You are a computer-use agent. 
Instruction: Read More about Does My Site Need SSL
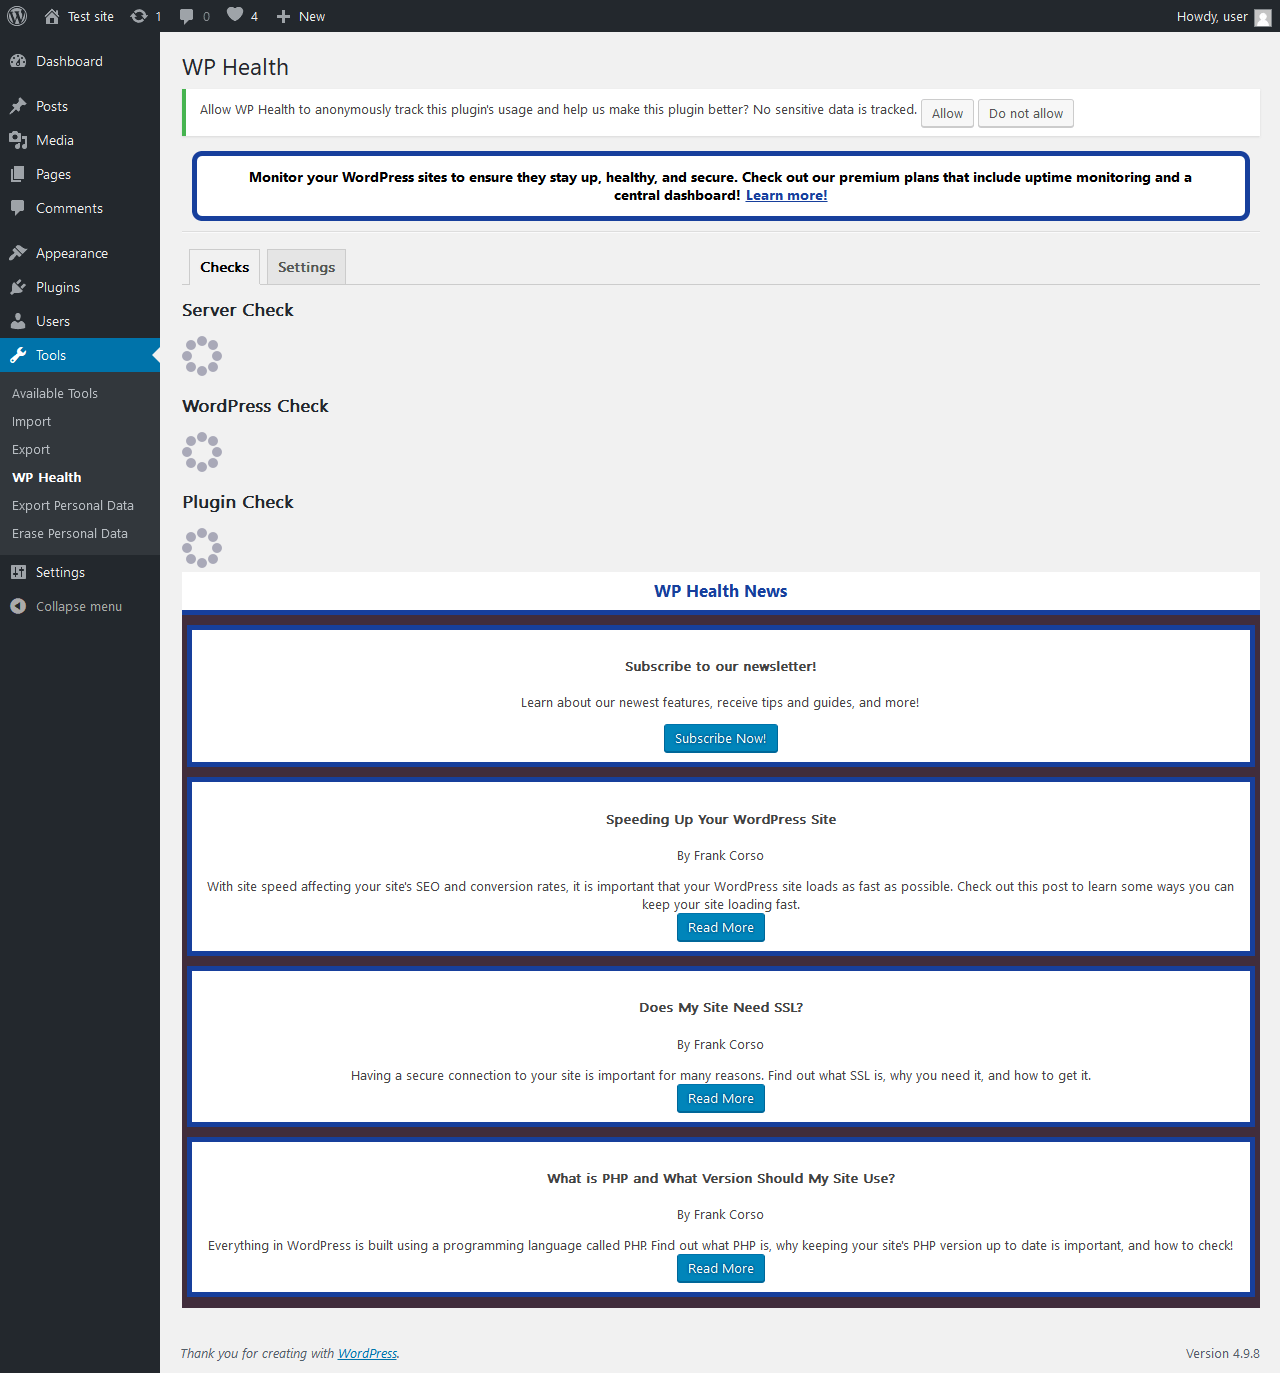[x=721, y=1098]
